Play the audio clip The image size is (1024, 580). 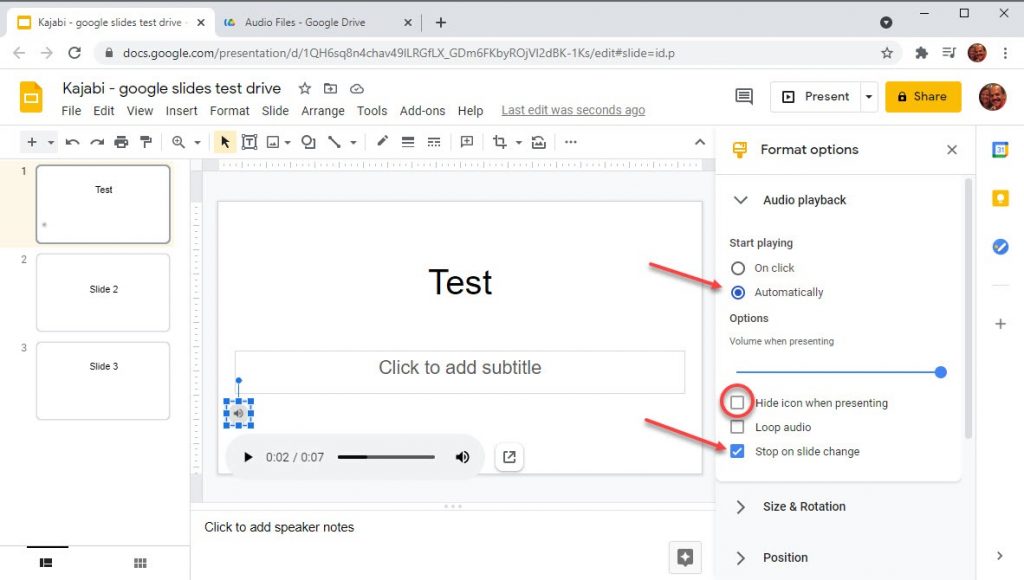(248, 457)
